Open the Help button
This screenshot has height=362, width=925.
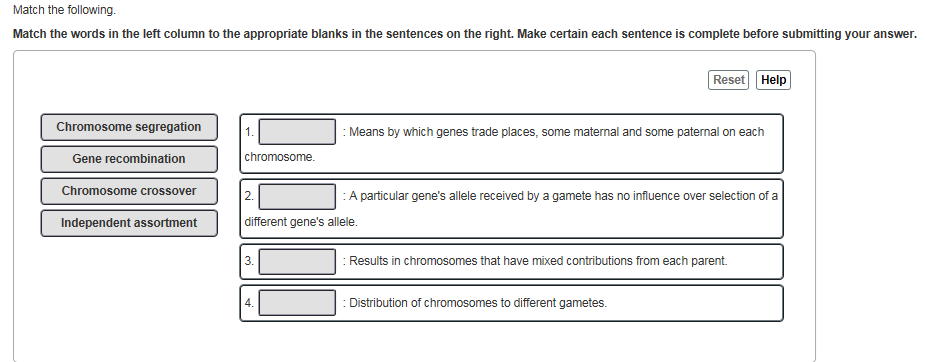pos(773,80)
